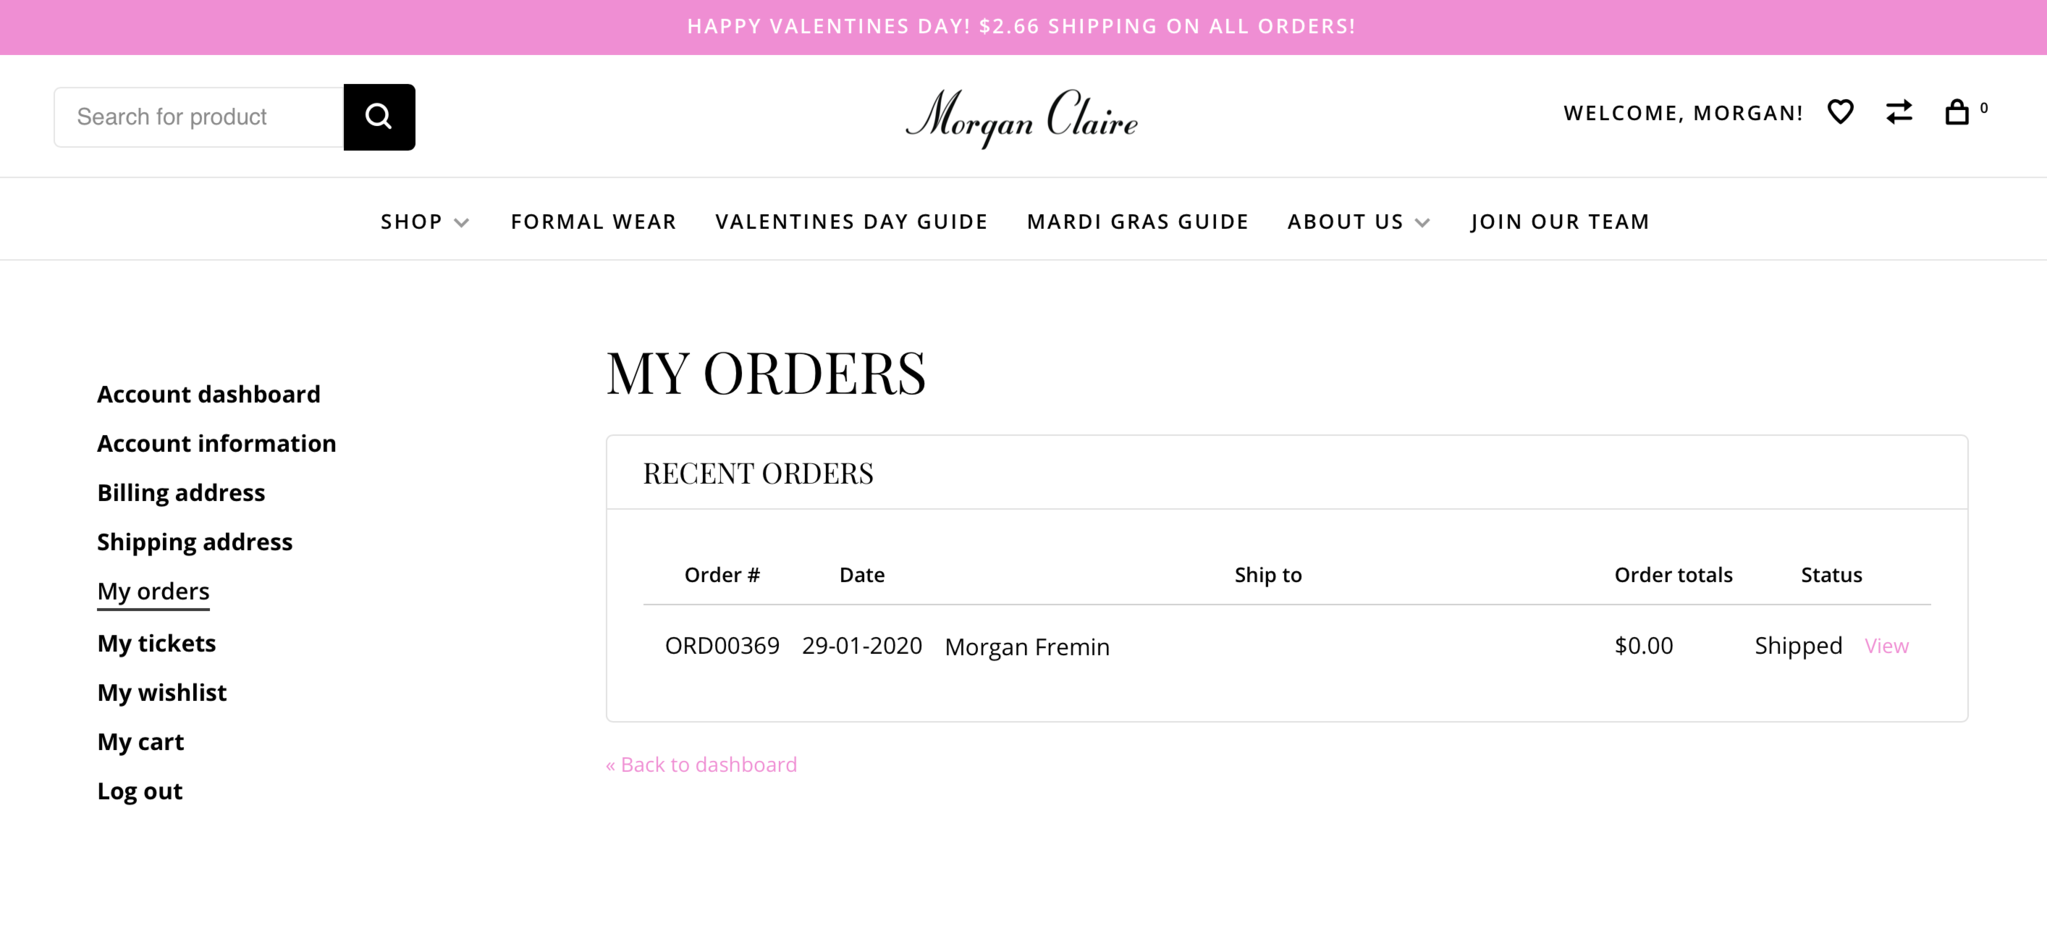Select My orders in sidebar

coord(153,591)
